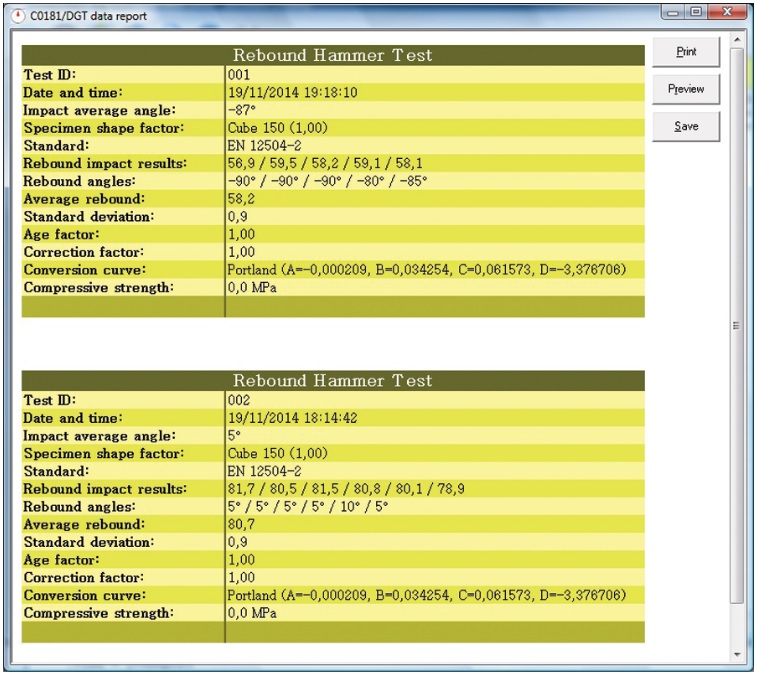Click the app icon in title bar
This screenshot has width=758, height=674.
coord(18,16)
